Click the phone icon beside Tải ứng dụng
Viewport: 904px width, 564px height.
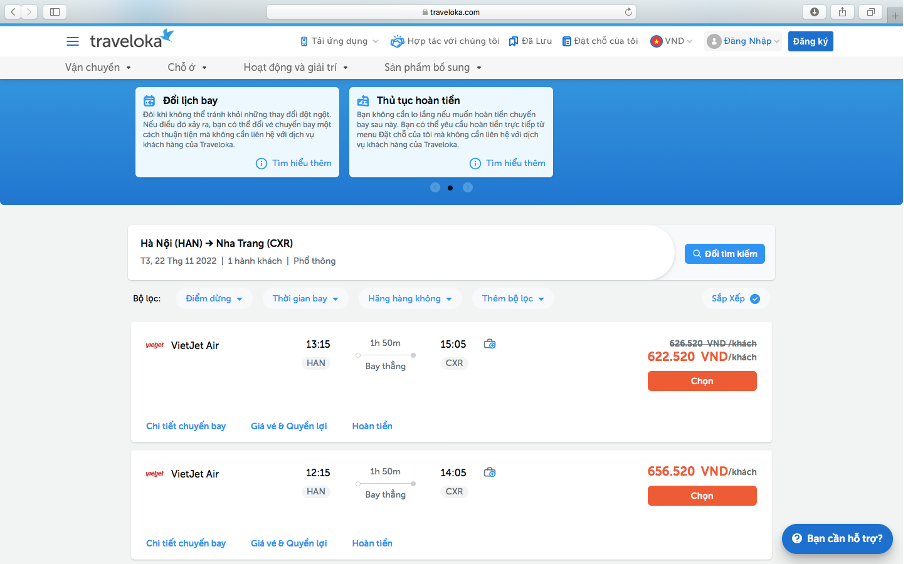(304, 42)
